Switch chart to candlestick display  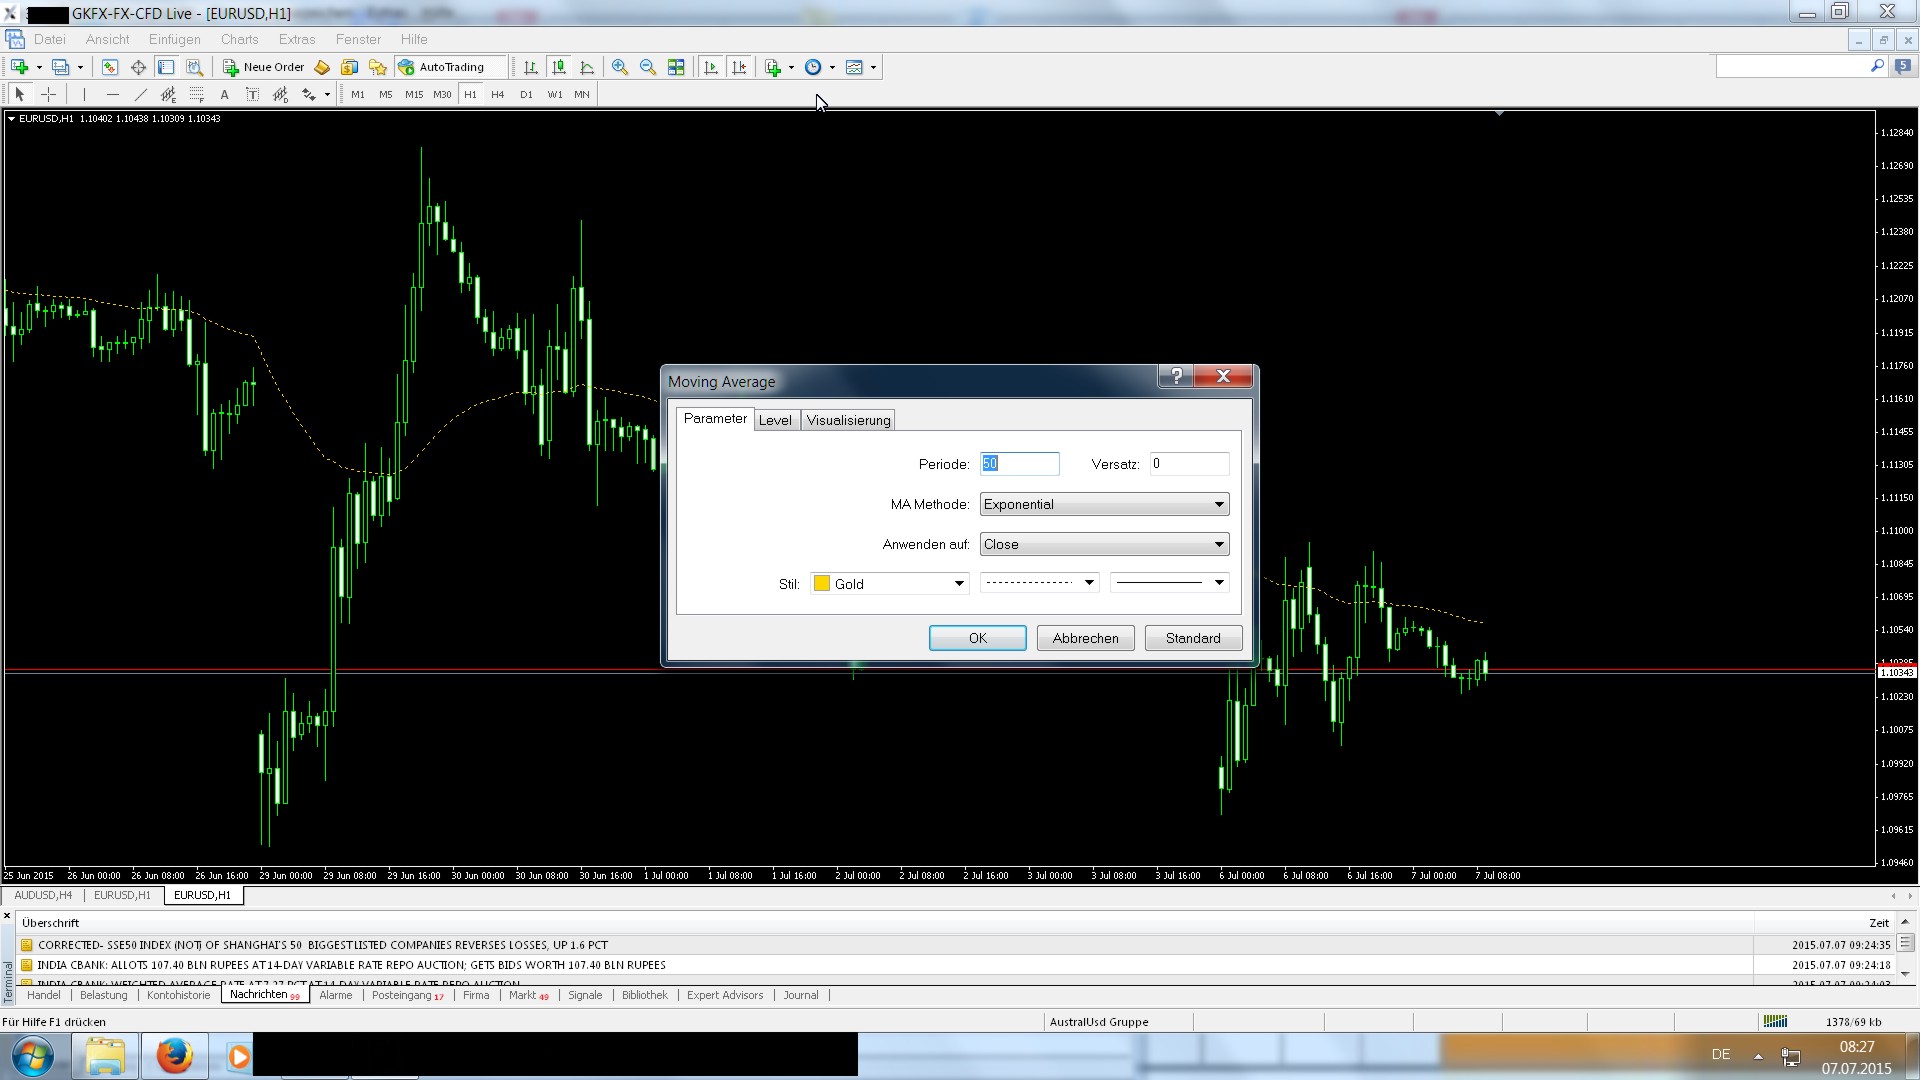[559, 67]
